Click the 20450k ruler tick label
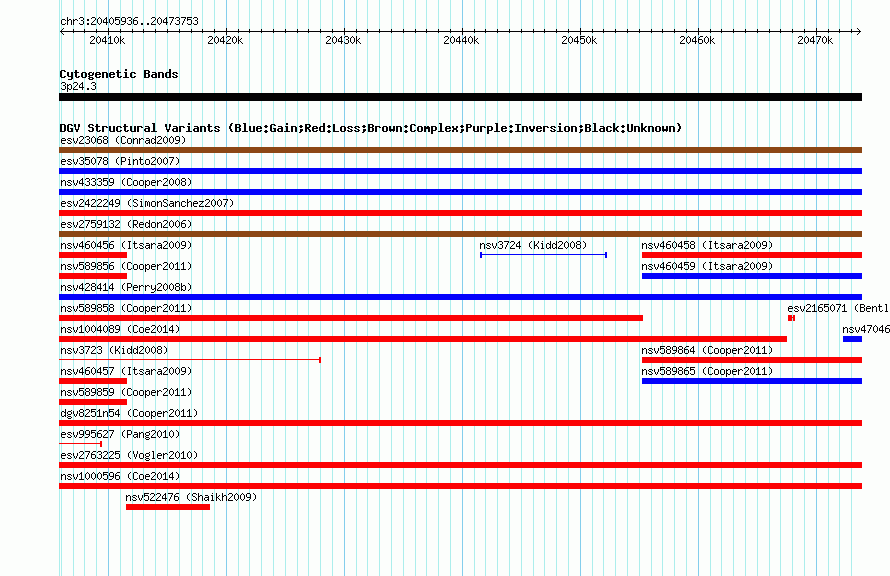 580,40
